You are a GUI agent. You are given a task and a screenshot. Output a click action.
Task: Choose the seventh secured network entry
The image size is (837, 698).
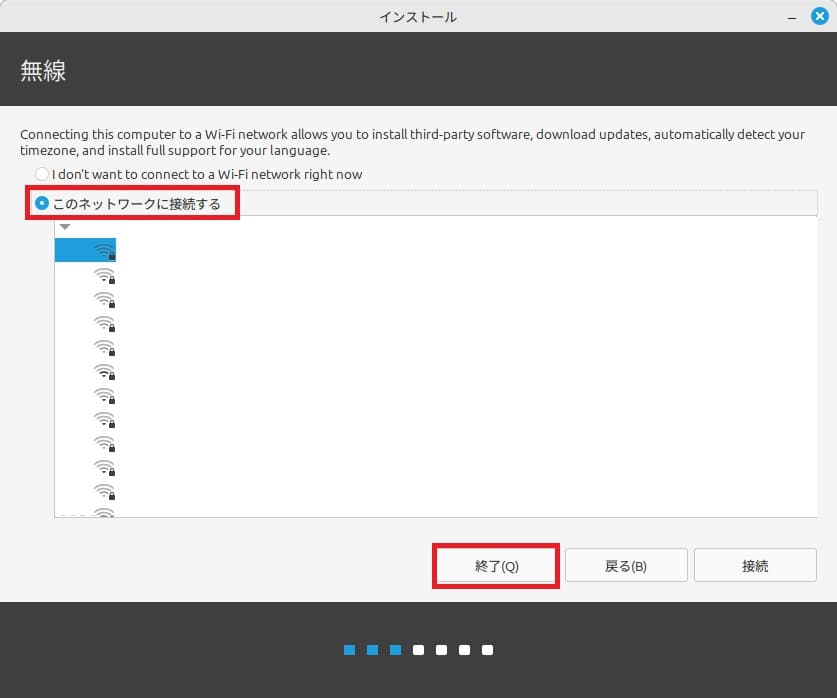(103, 397)
